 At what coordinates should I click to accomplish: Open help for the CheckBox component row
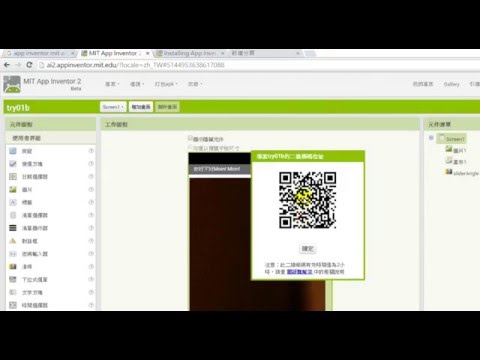pyautogui.click(x=91, y=164)
